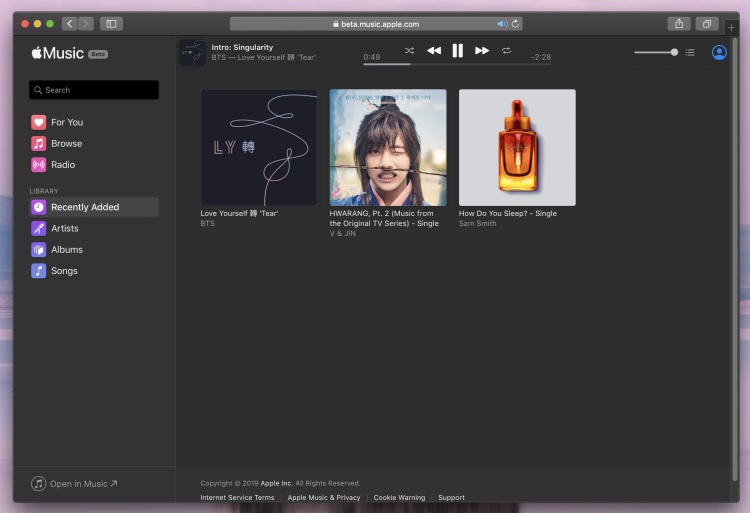
Task: Open the Cookie Warning link
Action: pos(399,497)
